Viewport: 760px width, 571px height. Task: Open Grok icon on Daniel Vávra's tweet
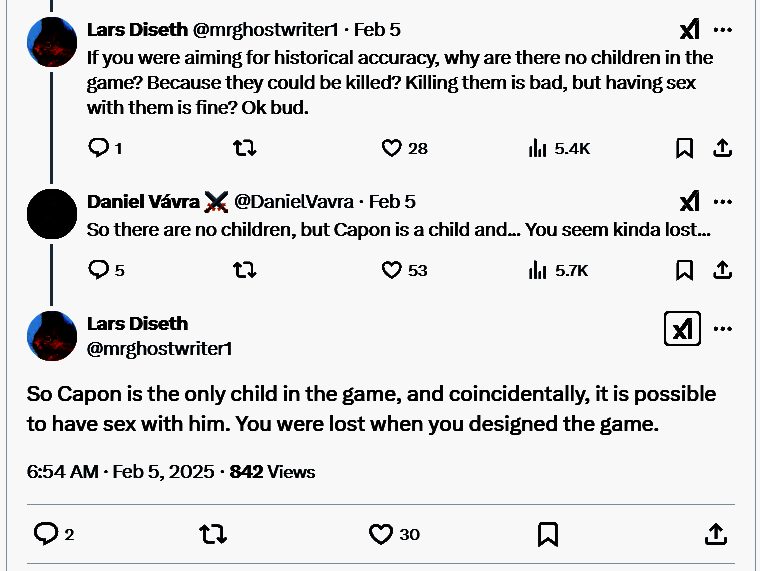pyautogui.click(x=689, y=202)
